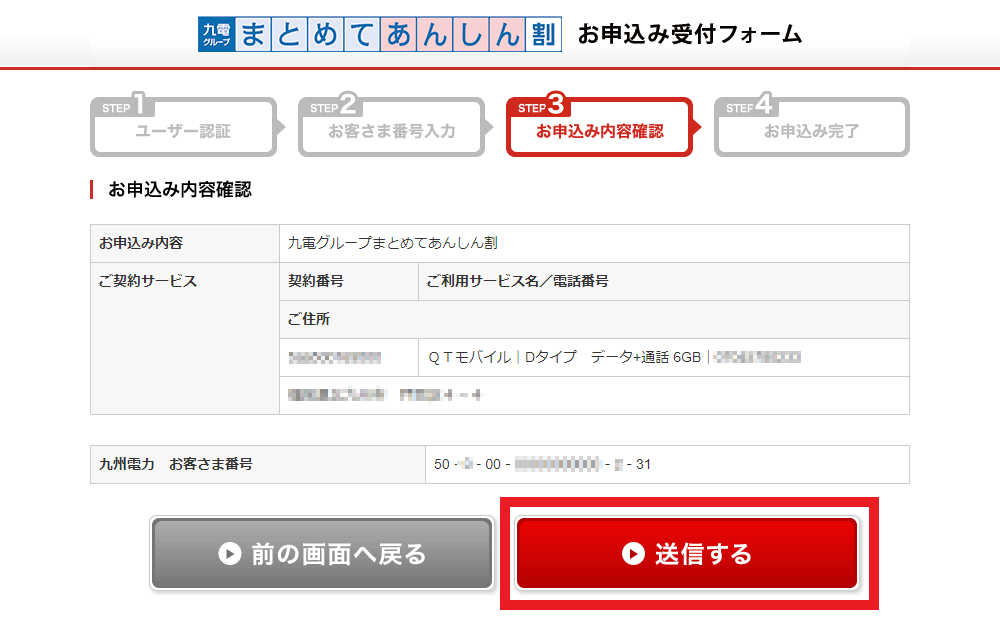Click the blurred address row

point(594,395)
